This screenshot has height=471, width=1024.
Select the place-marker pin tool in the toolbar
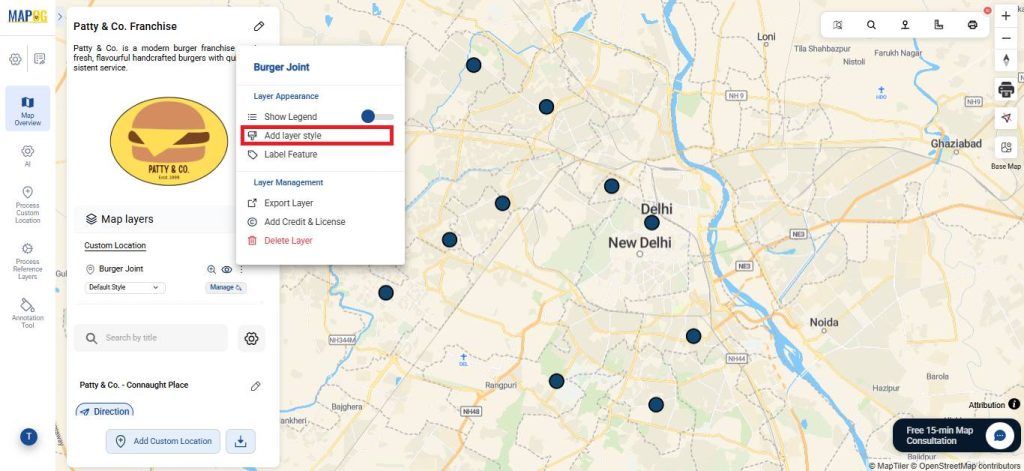(905, 25)
